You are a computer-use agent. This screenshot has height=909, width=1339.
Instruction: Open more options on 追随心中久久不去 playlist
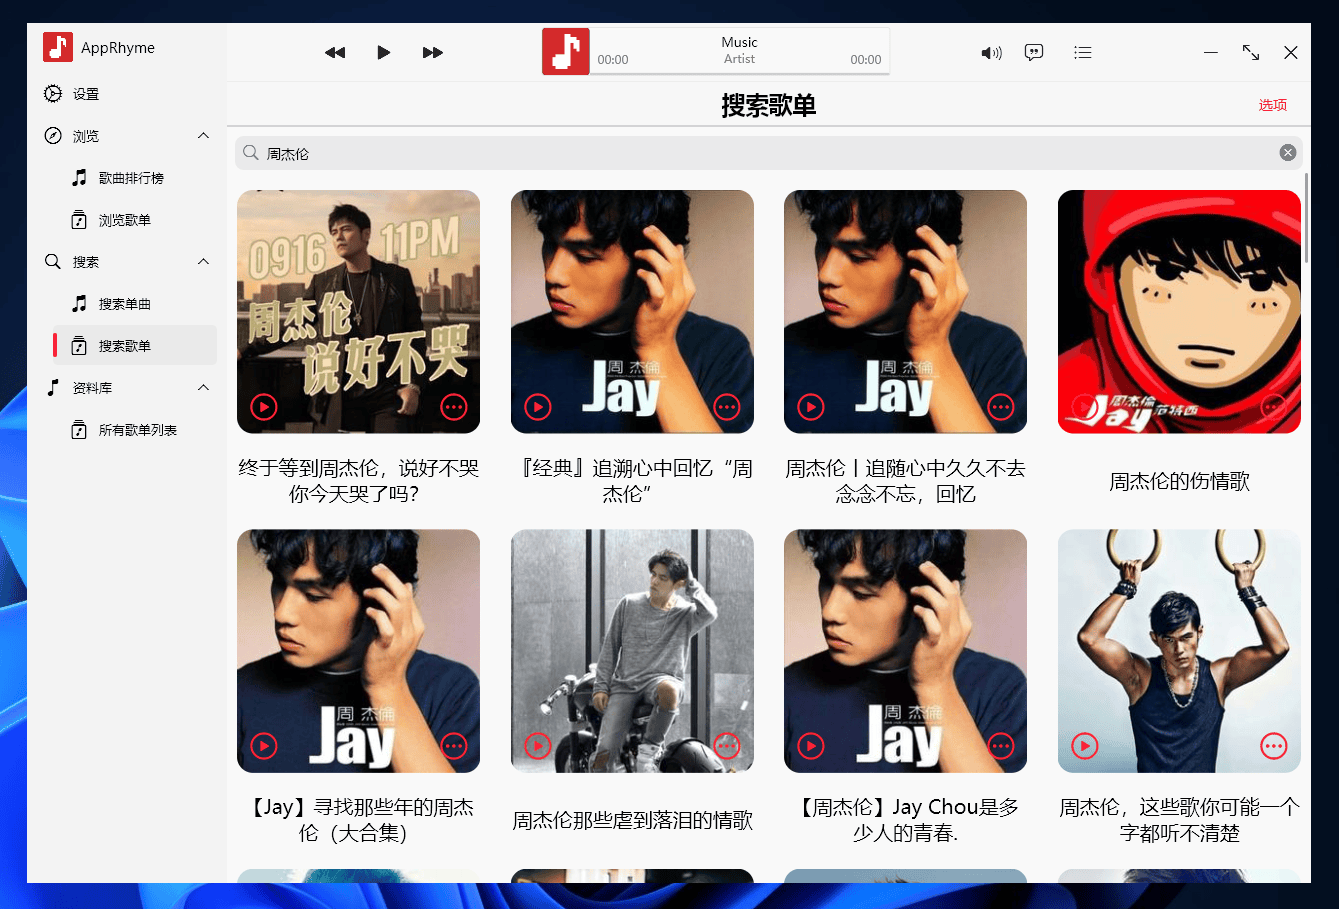(1001, 407)
